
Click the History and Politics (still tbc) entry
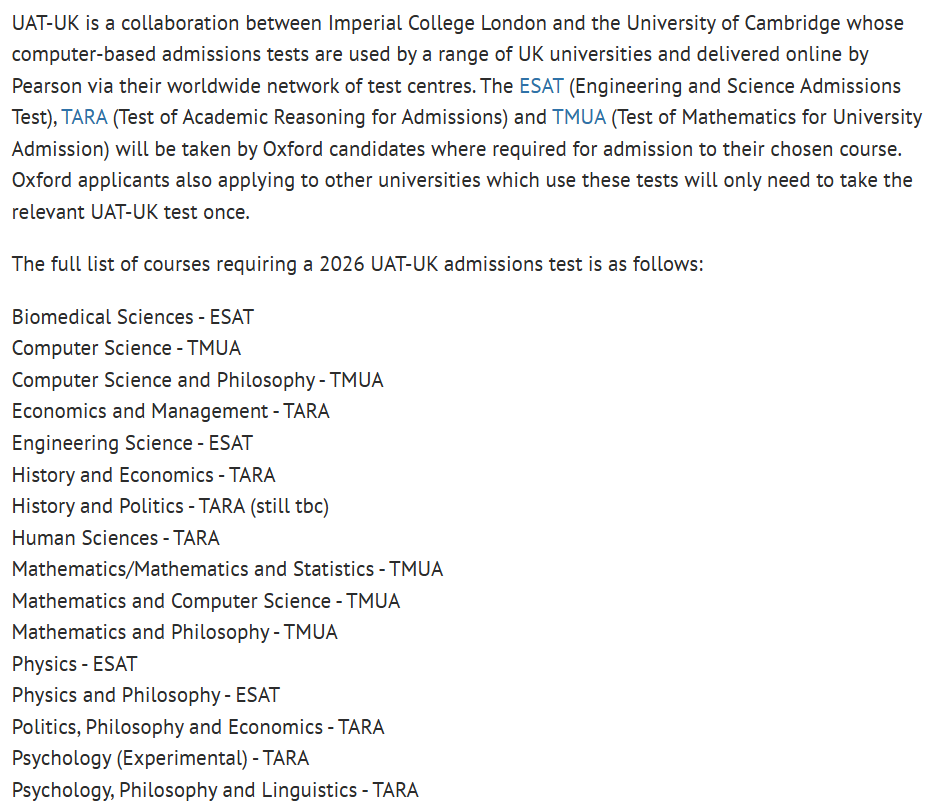pos(170,506)
